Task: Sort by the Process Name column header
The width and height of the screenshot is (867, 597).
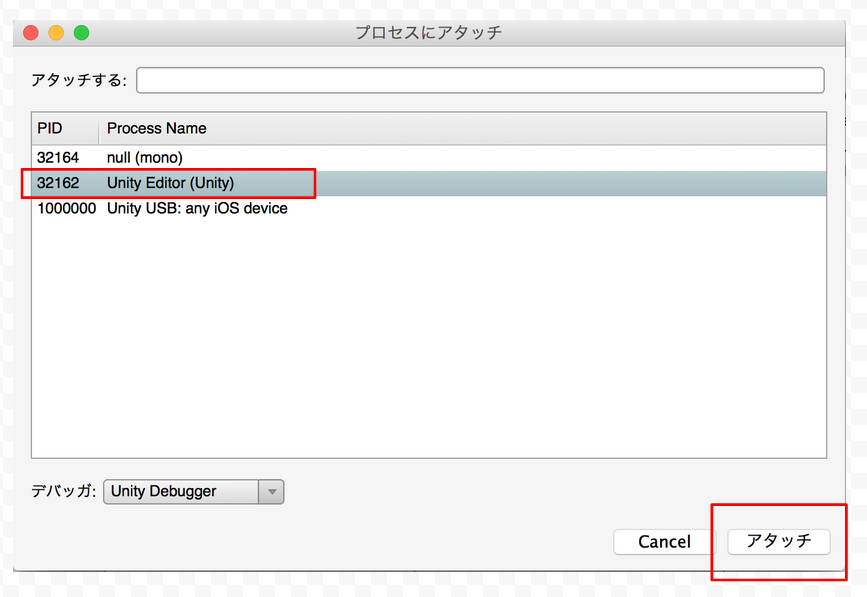Action: coord(462,128)
